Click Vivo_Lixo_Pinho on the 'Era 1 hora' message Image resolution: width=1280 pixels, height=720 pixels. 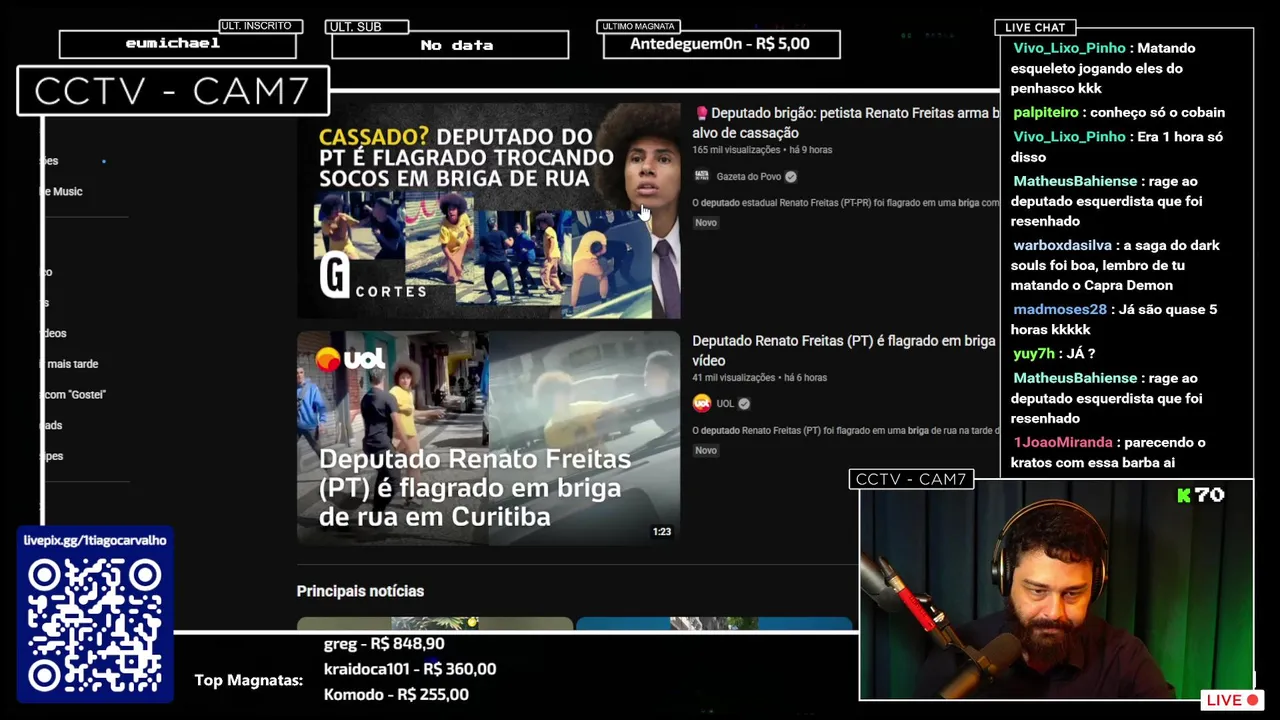1069,137
